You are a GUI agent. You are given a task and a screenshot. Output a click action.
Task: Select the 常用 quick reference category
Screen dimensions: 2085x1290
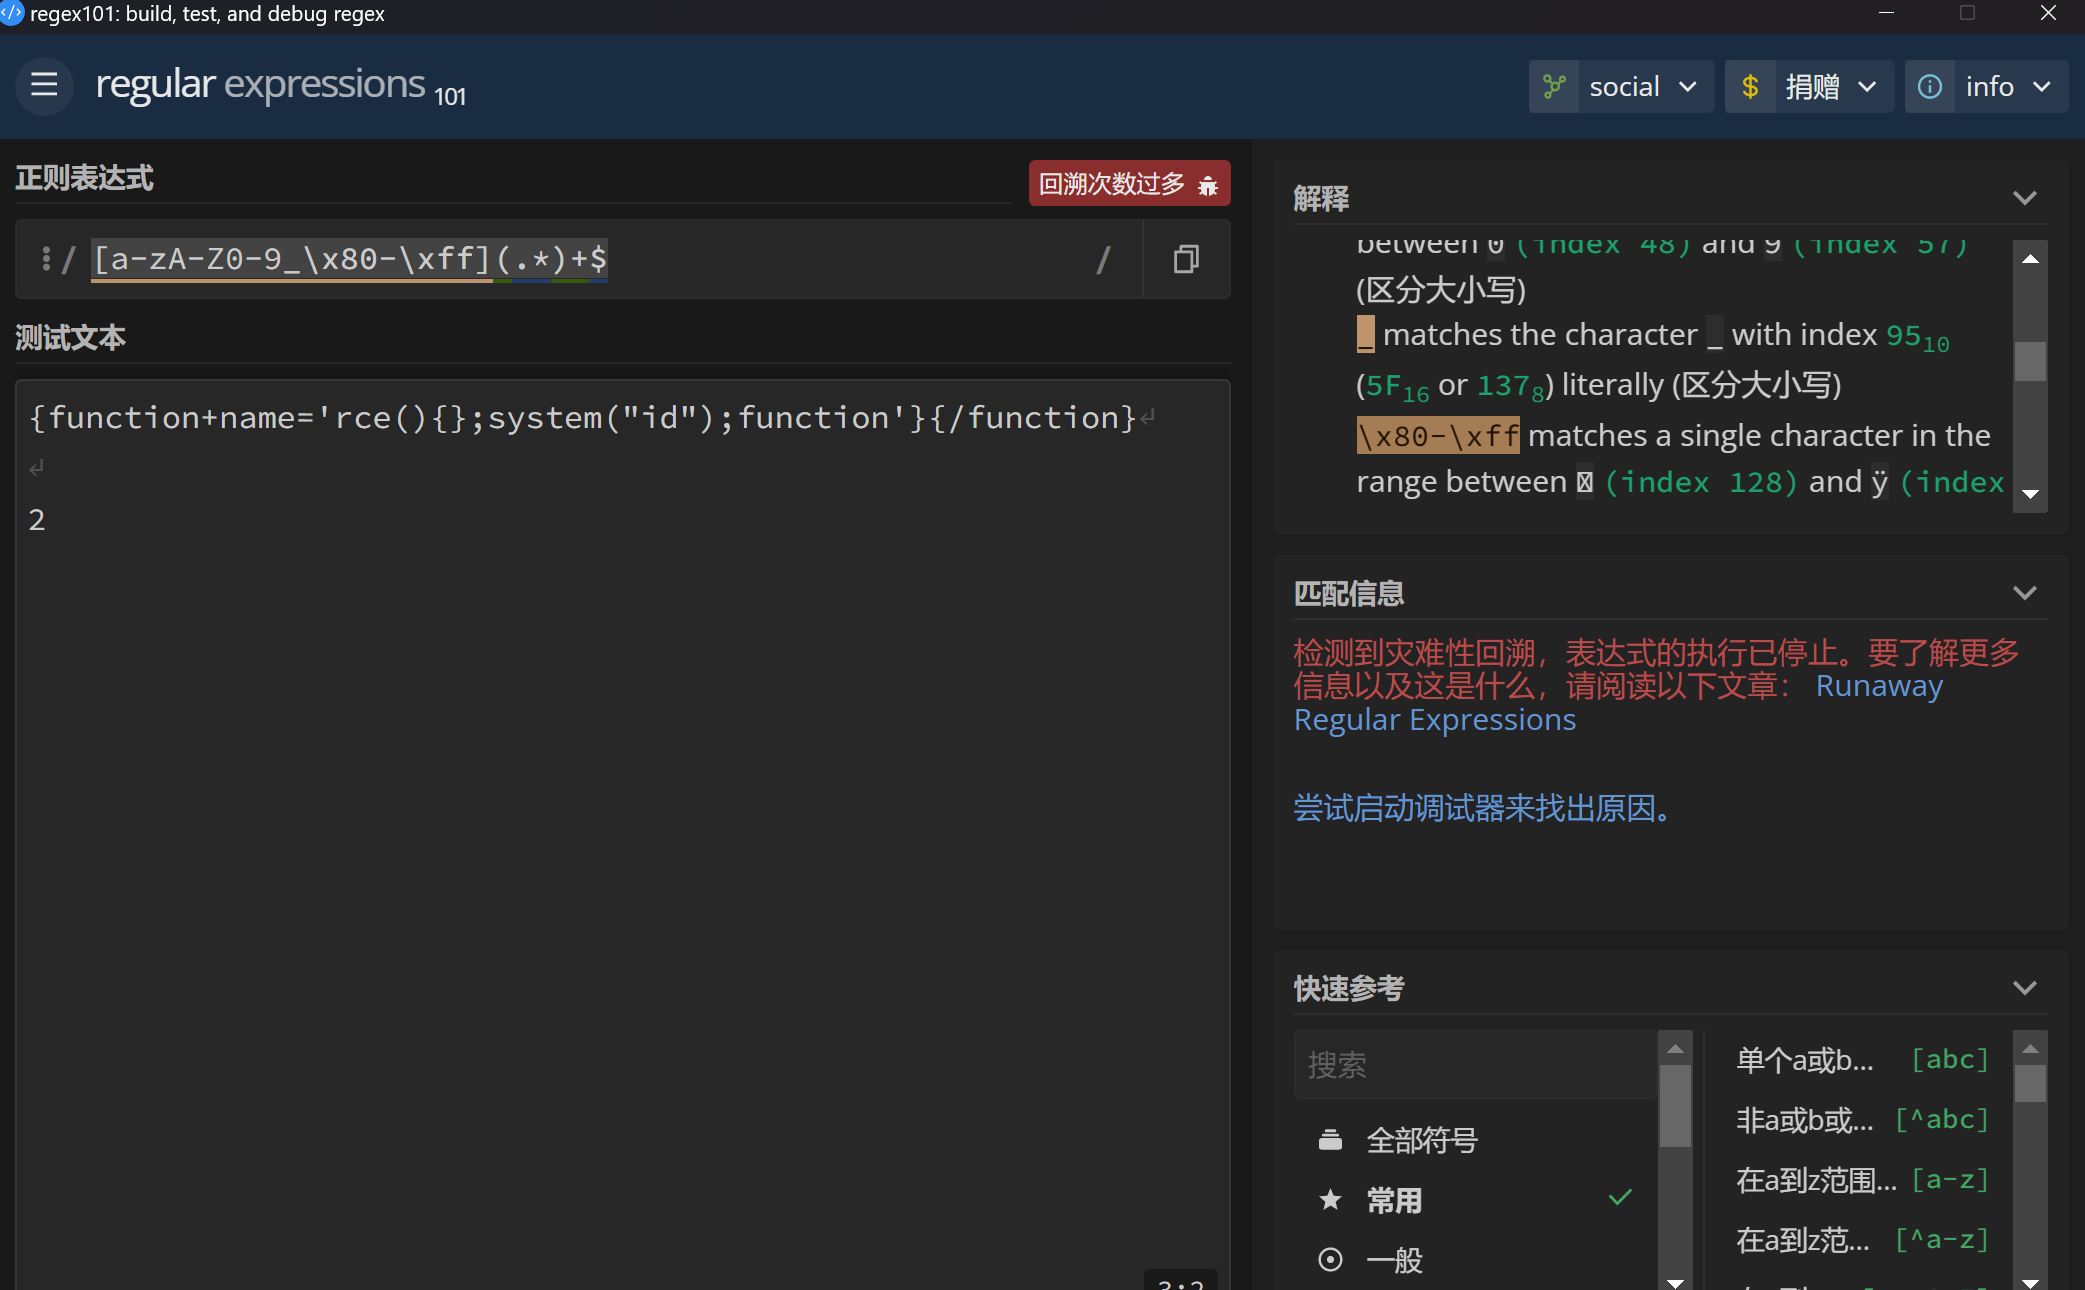tap(1394, 1200)
